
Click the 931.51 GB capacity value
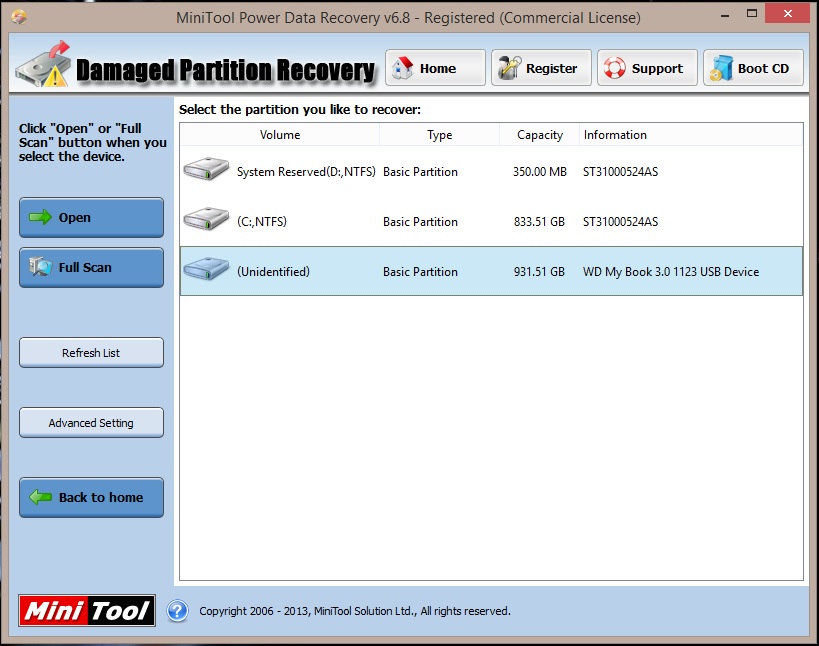click(x=540, y=272)
